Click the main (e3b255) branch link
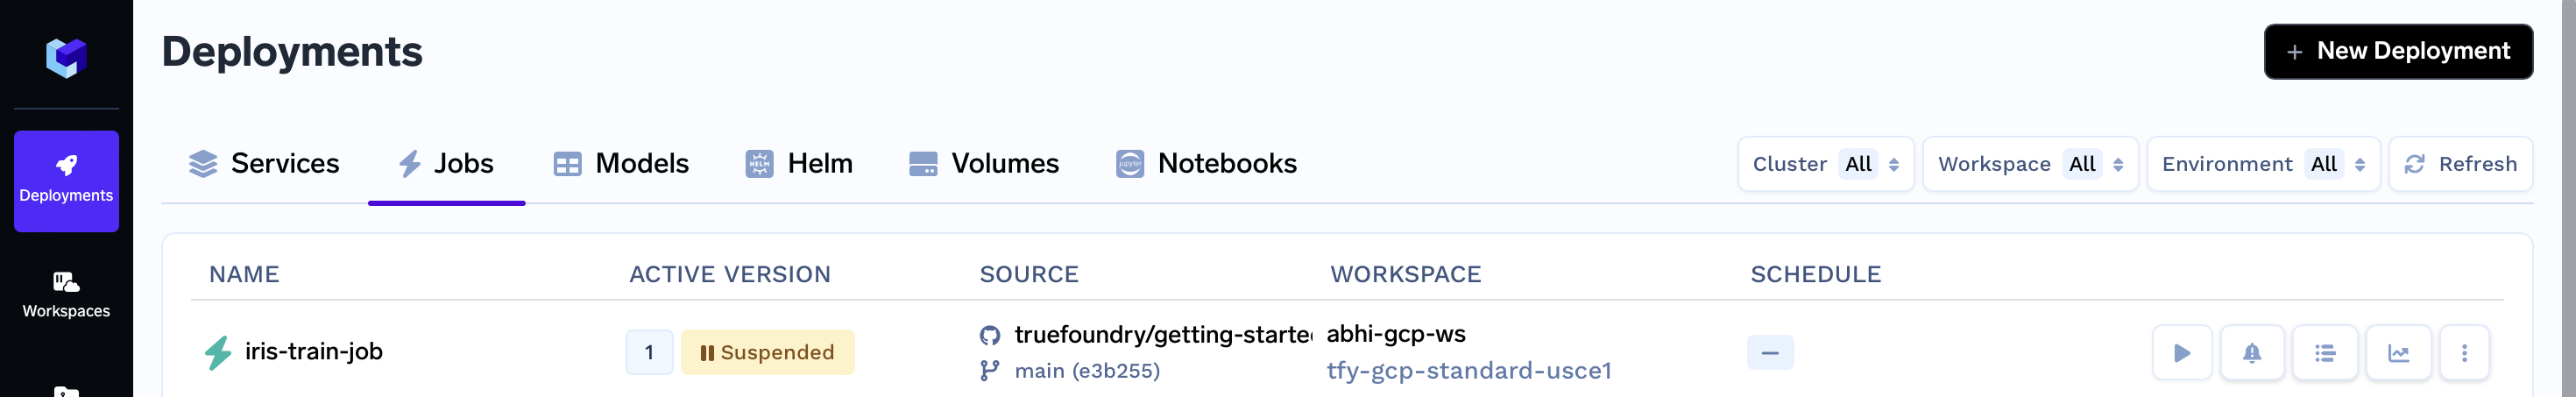2576x397 pixels. point(1087,371)
